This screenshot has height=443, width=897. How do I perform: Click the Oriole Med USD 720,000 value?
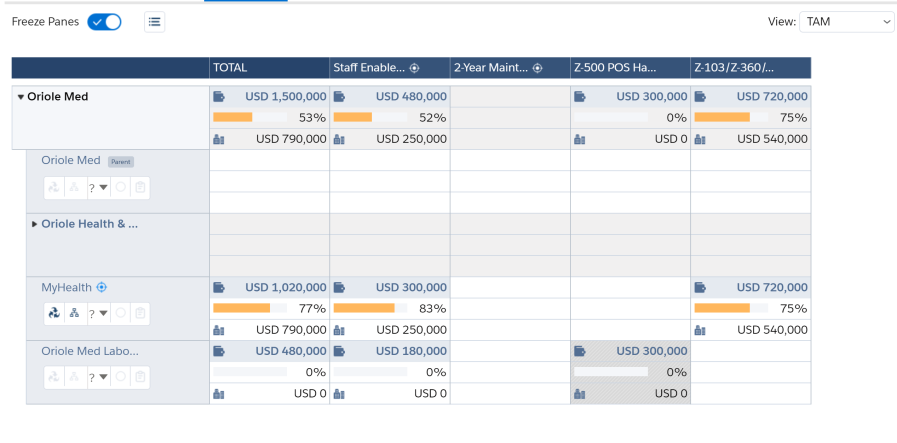(x=772, y=97)
